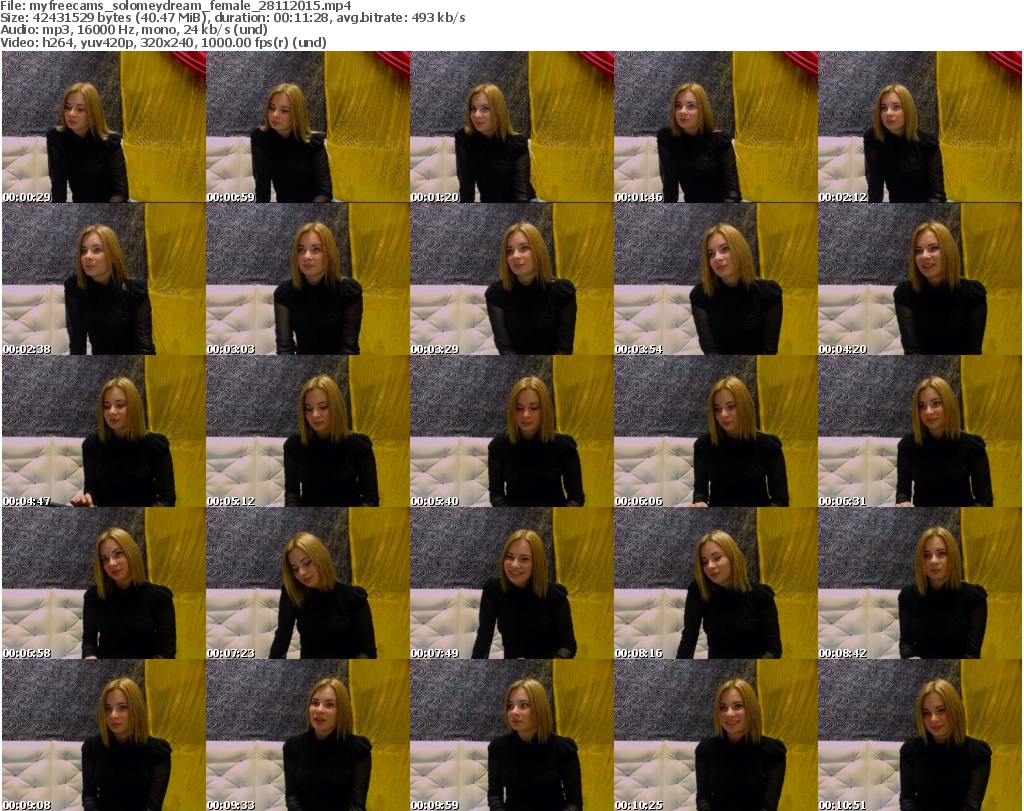Open the frame timestamped 00:10:25

[x=716, y=735]
